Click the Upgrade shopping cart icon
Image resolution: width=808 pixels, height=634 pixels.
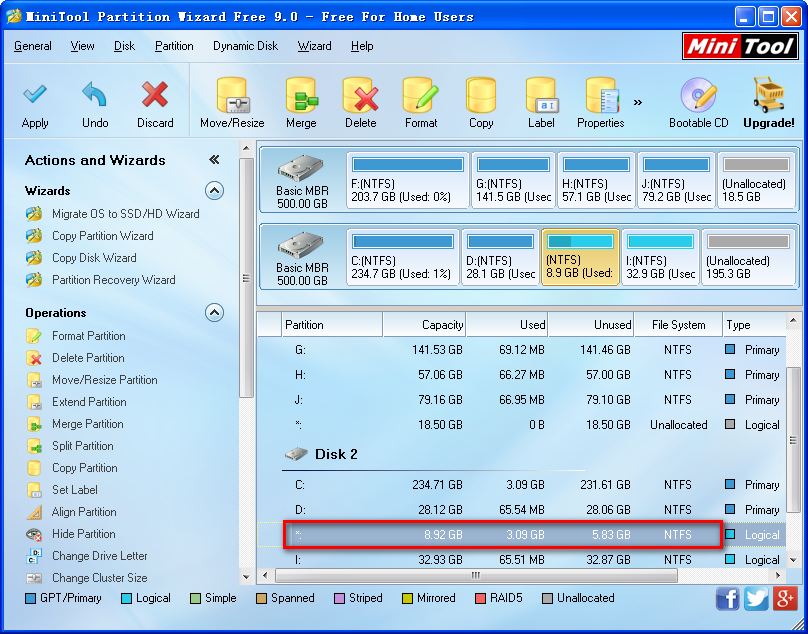click(x=768, y=95)
